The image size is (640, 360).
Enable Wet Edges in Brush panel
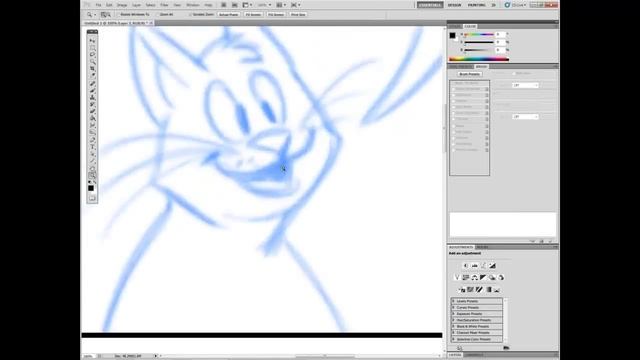pyautogui.click(x=453, y=132)
